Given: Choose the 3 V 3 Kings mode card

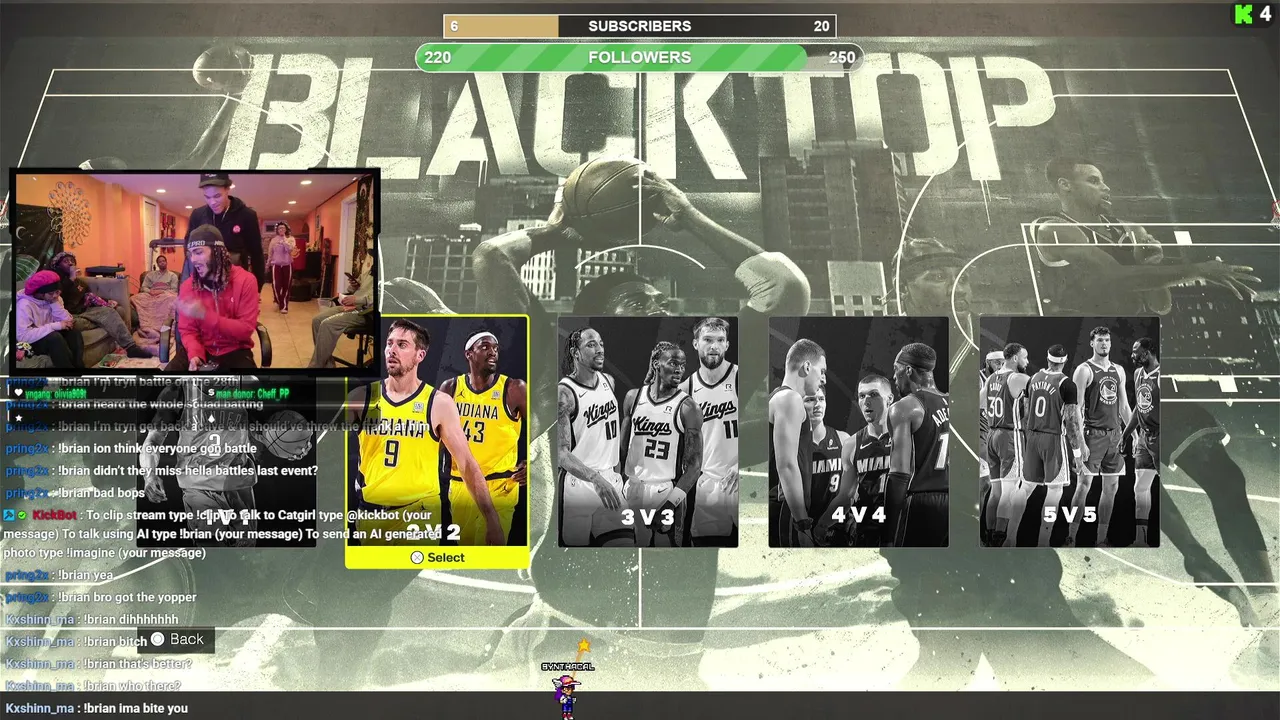Looking at the screenshot, I should [648, 432].
